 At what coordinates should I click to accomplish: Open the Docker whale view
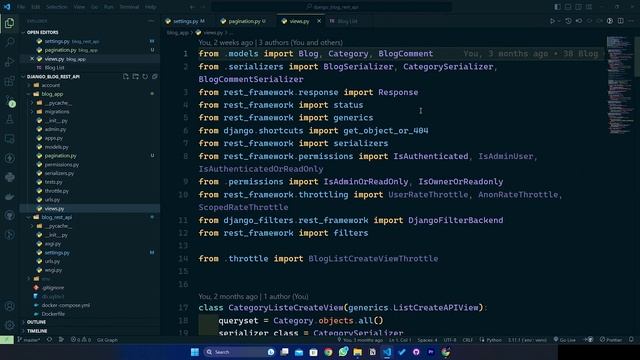coord(9,196)
